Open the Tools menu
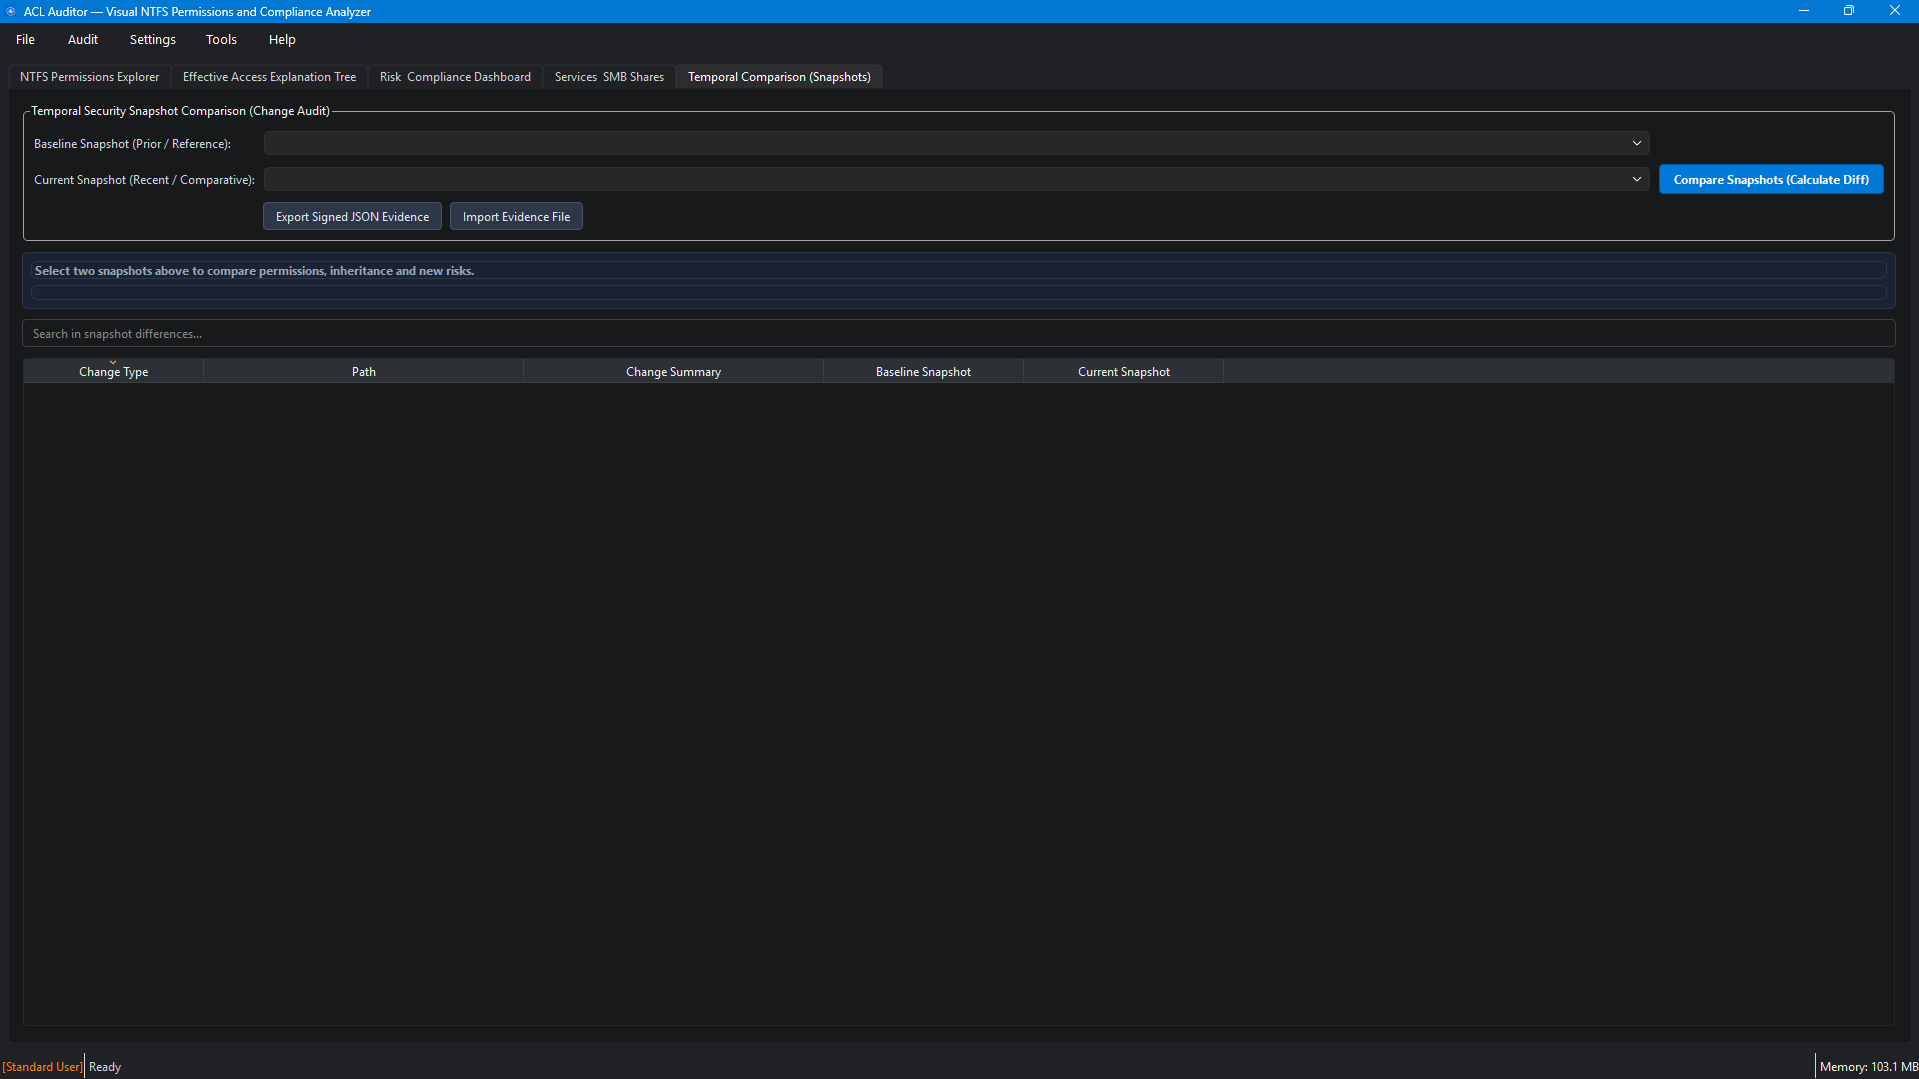The width and height of the screenshot is (1919, 1079). point(221,39)
